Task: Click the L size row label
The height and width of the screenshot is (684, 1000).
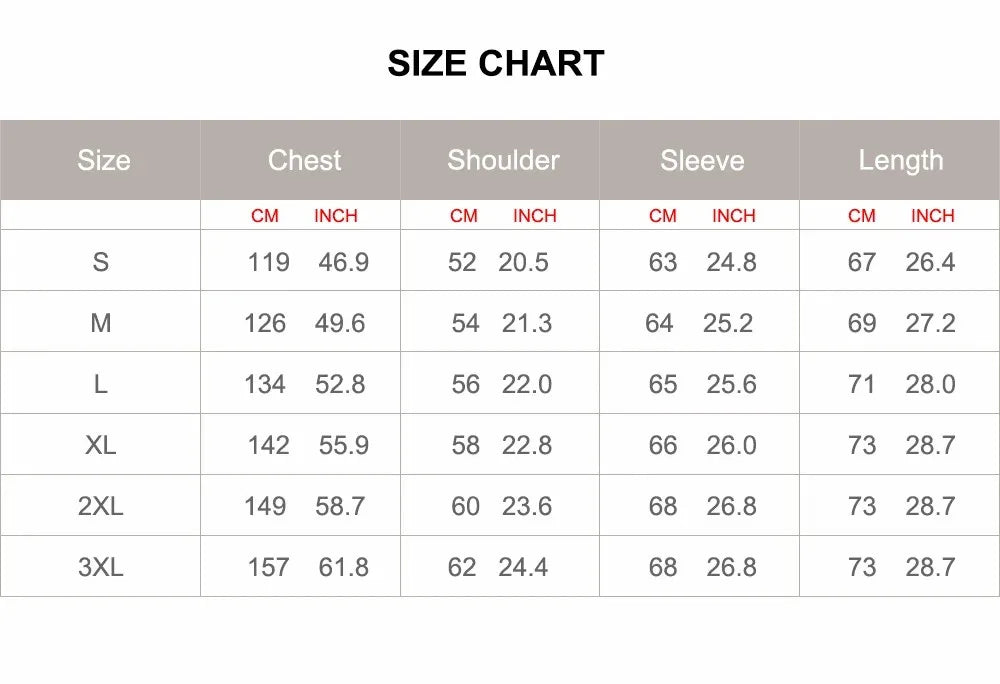Action: tap(100, 384)
